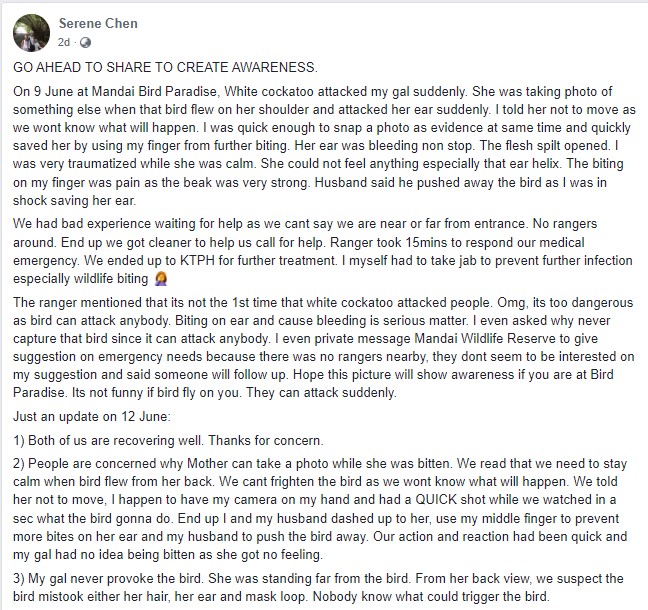This screenshot has height=610, width=648.
Task: Click the line Just an update on 12 June
Action: (92, 416)
